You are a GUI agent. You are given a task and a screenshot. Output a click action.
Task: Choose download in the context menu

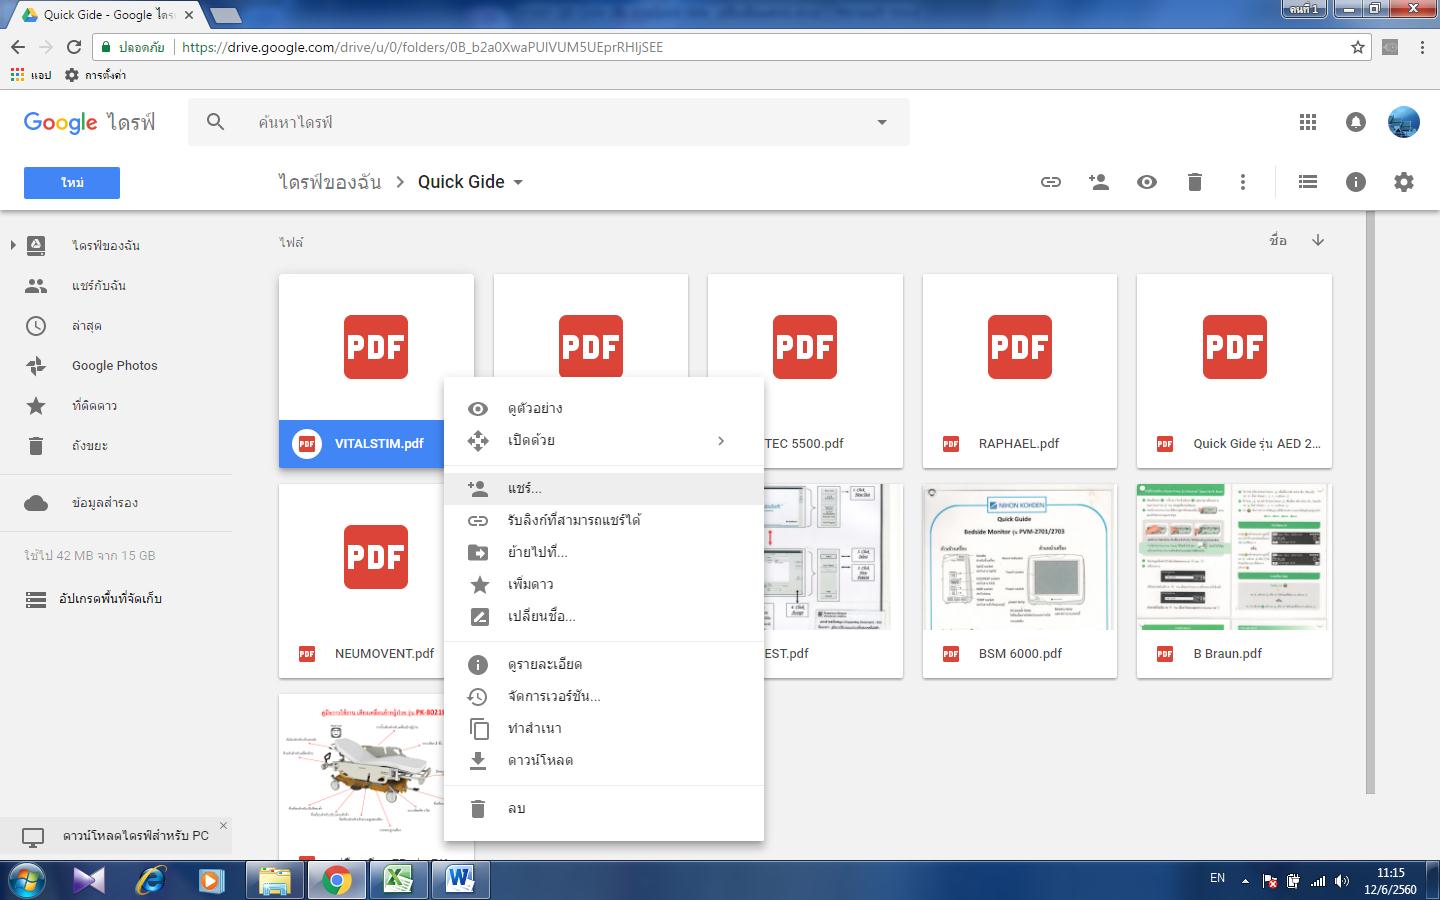[x=604, y=760]
